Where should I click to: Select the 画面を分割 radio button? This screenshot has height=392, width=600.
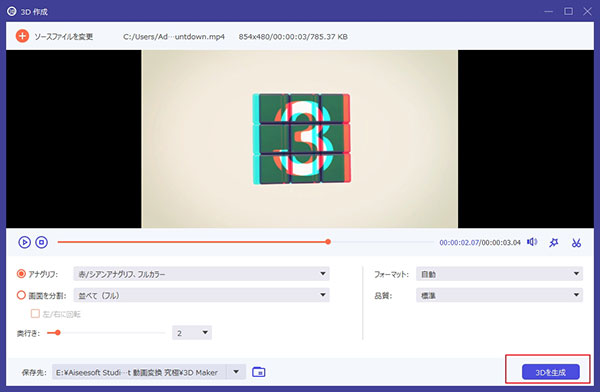coord(21,295)
